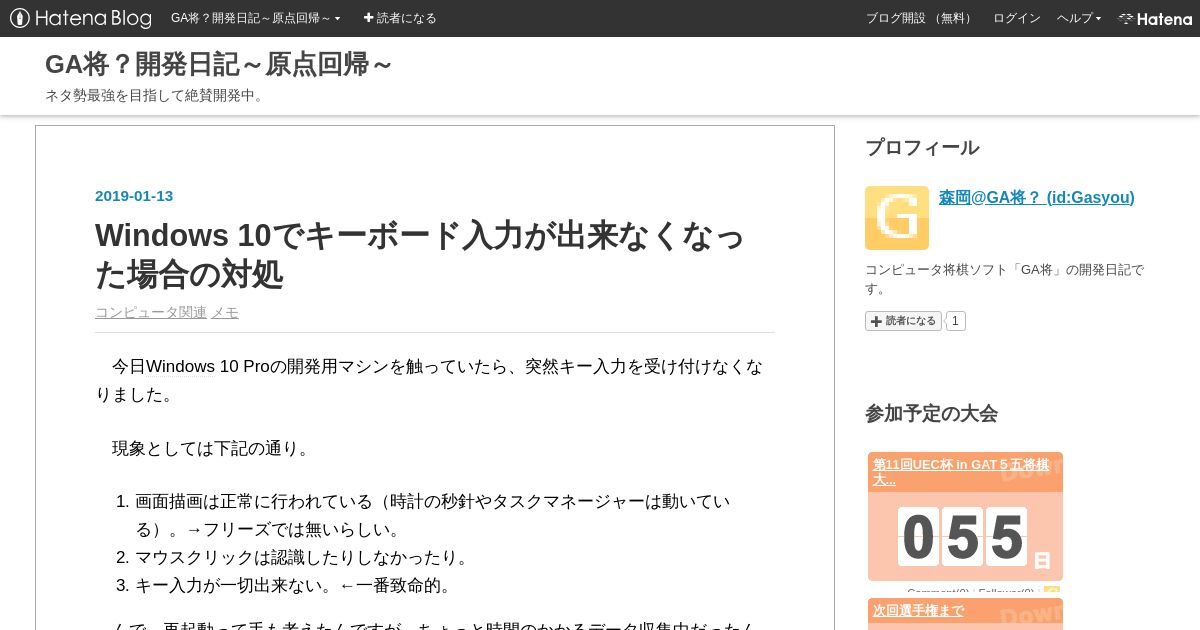1200x630 pixels.
Task: Go to blog title GA将?開発日記~原点回帰~
Action: point(219,64)
